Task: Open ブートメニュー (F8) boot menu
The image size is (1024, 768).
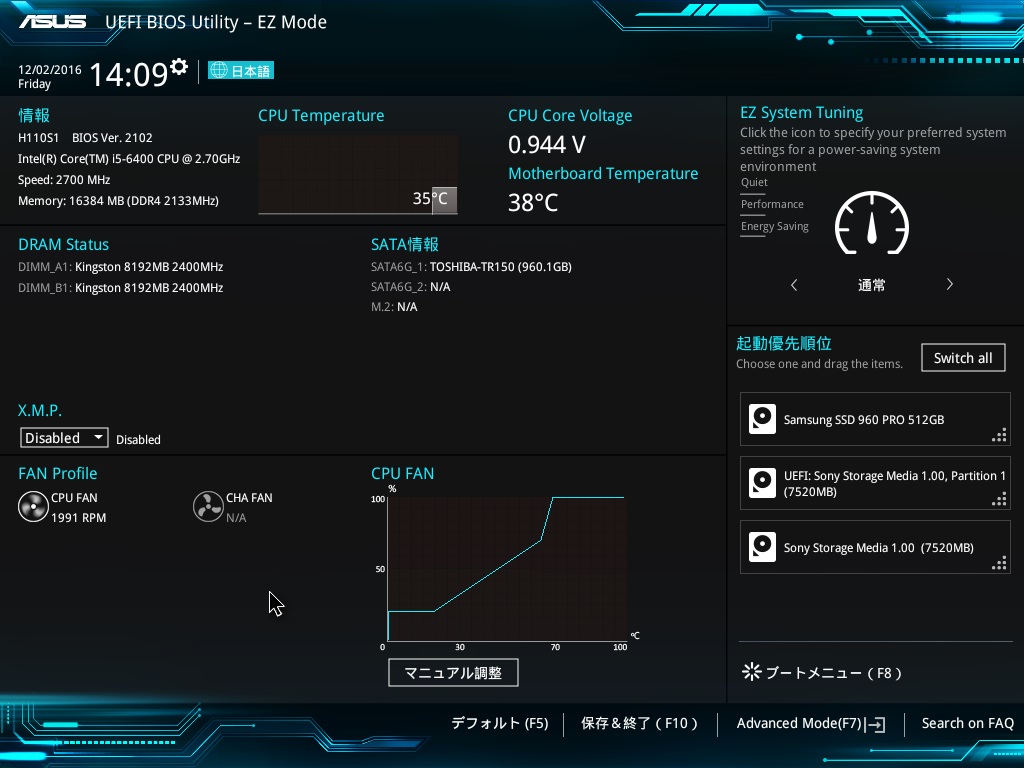Action: point(823,673)
